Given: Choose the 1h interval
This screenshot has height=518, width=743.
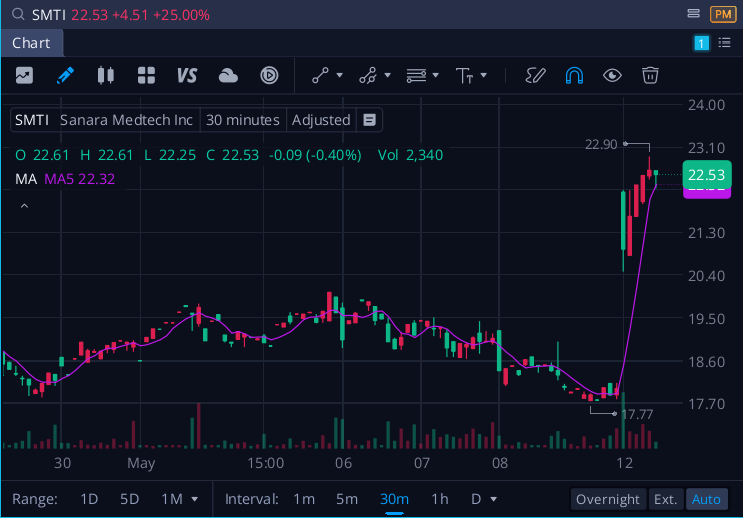Looking at the screenshot, I should tap(440, 499).
